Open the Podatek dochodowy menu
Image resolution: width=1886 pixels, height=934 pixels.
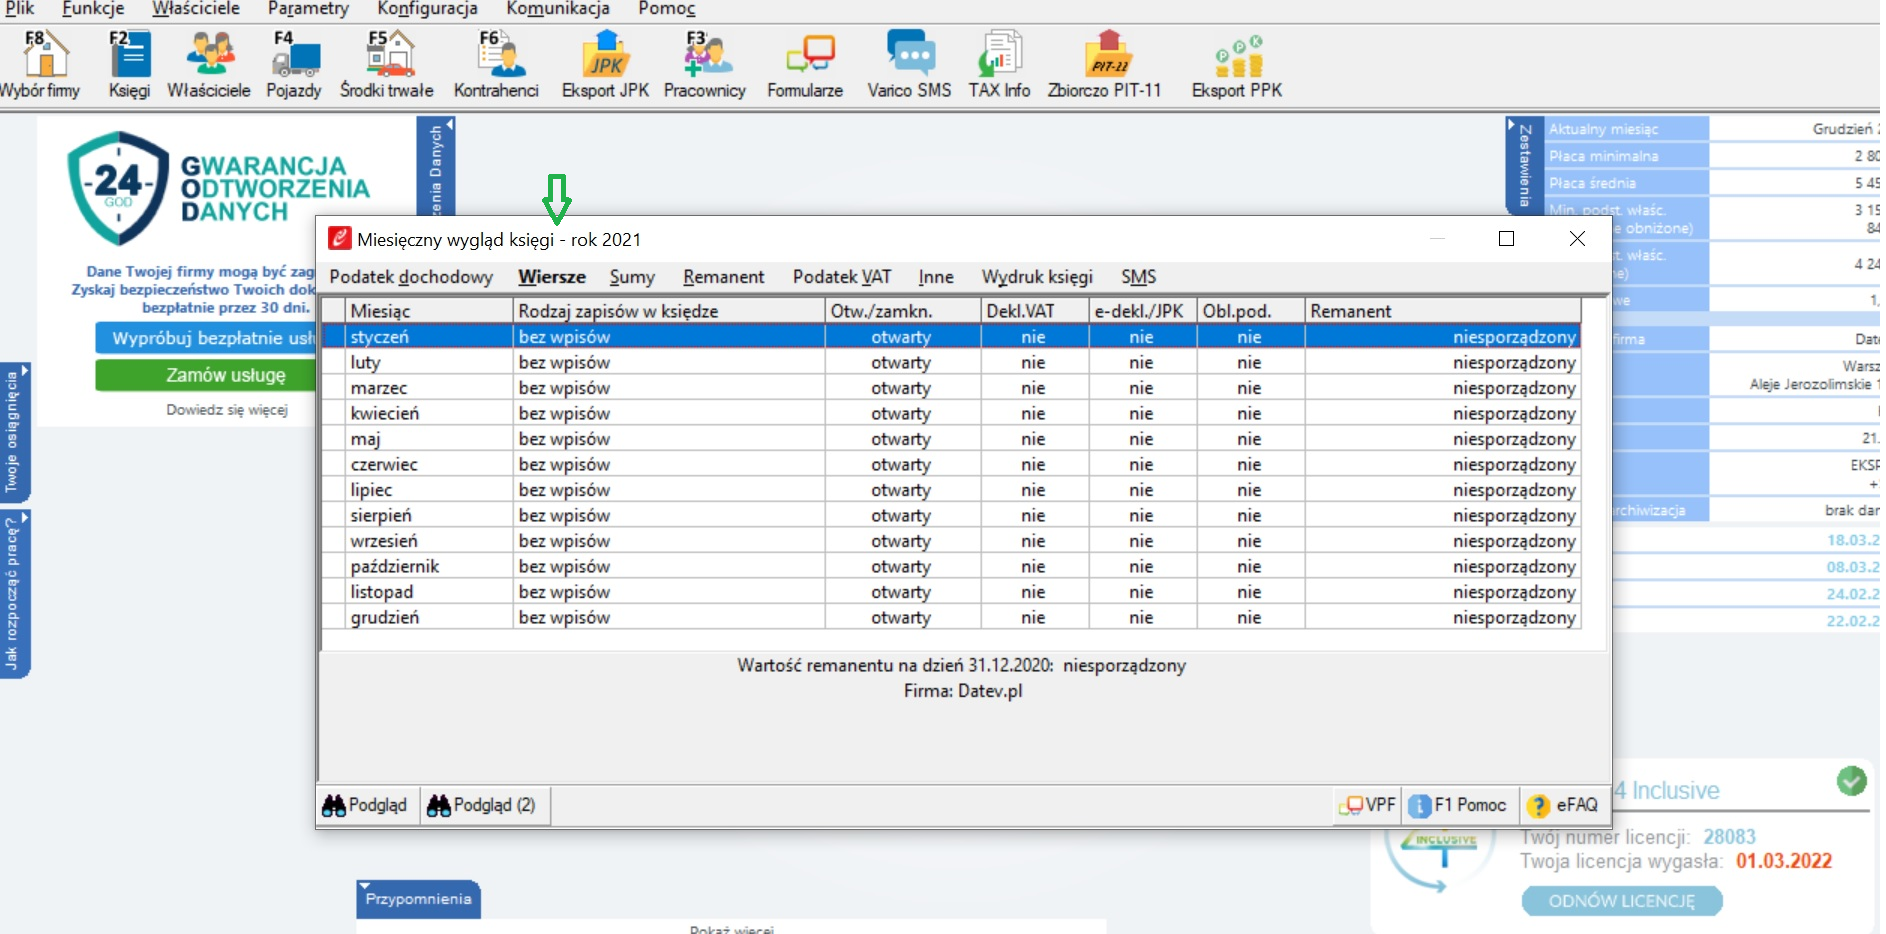(x=411, y=277)
